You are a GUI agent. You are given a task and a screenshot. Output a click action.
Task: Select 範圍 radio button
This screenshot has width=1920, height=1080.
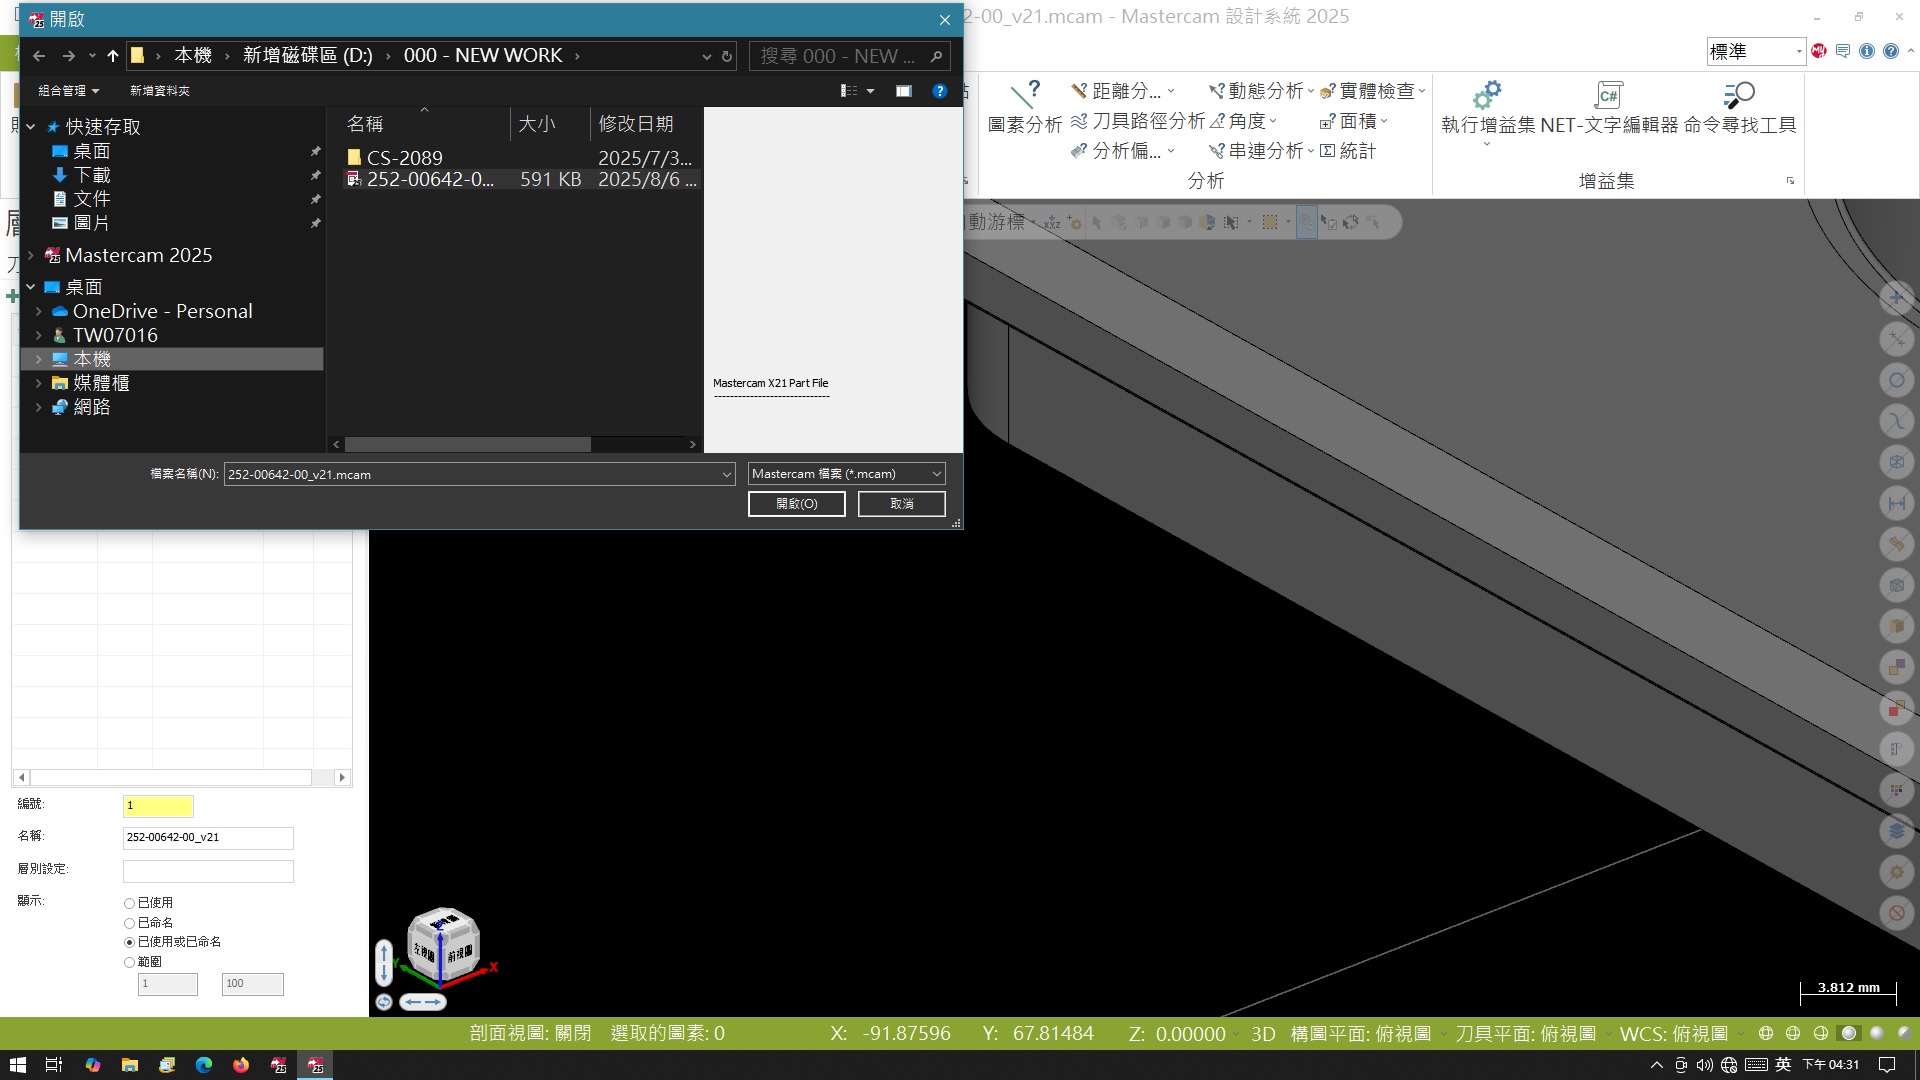pos(129,962)
